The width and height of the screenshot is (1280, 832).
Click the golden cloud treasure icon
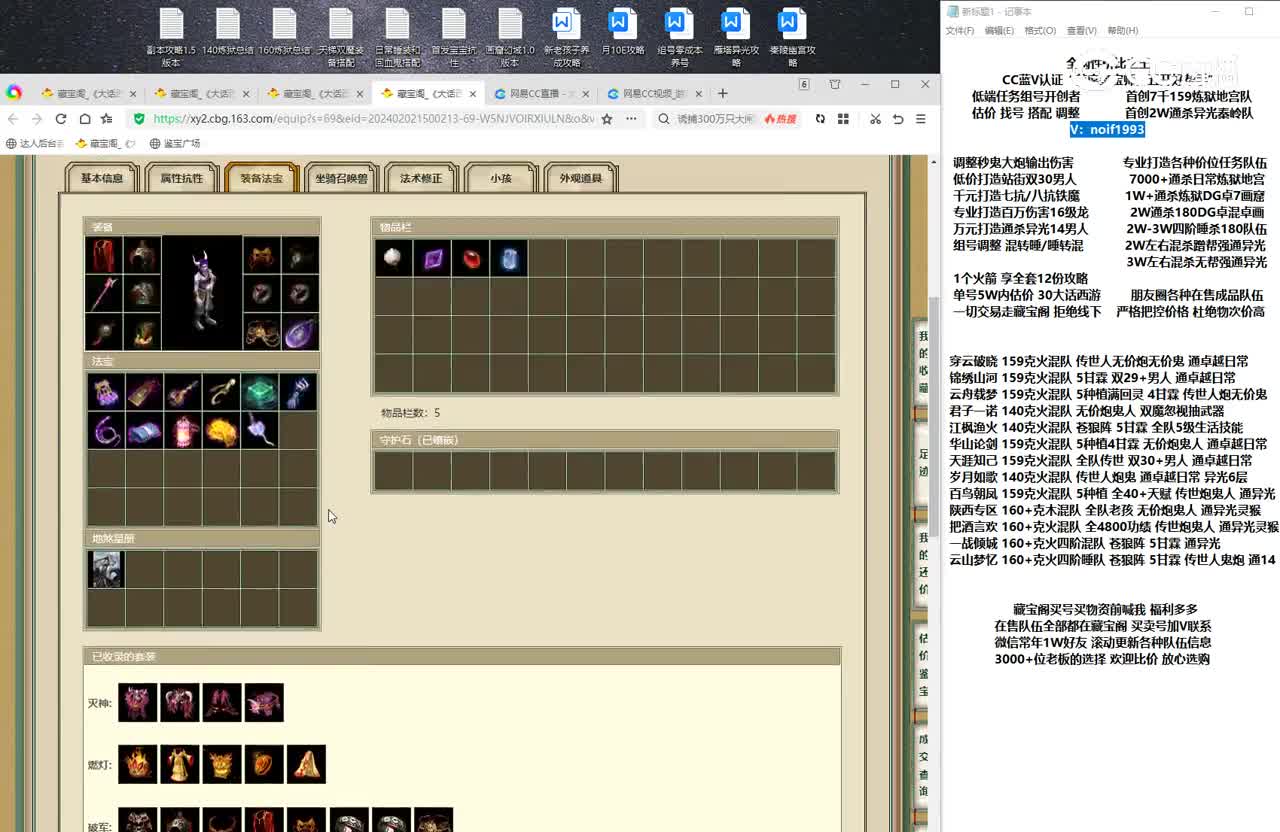pyautogui.click(x=221, y=430)
